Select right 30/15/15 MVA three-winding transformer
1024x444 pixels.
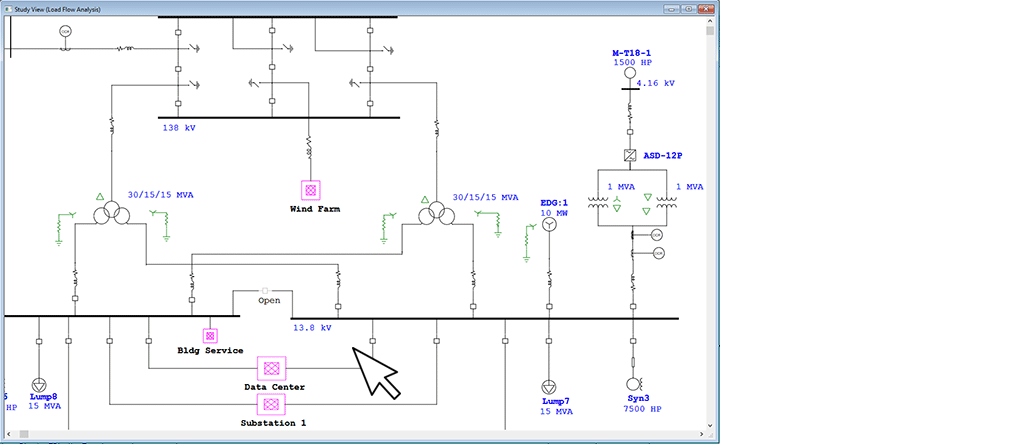[x=433, y=215]
